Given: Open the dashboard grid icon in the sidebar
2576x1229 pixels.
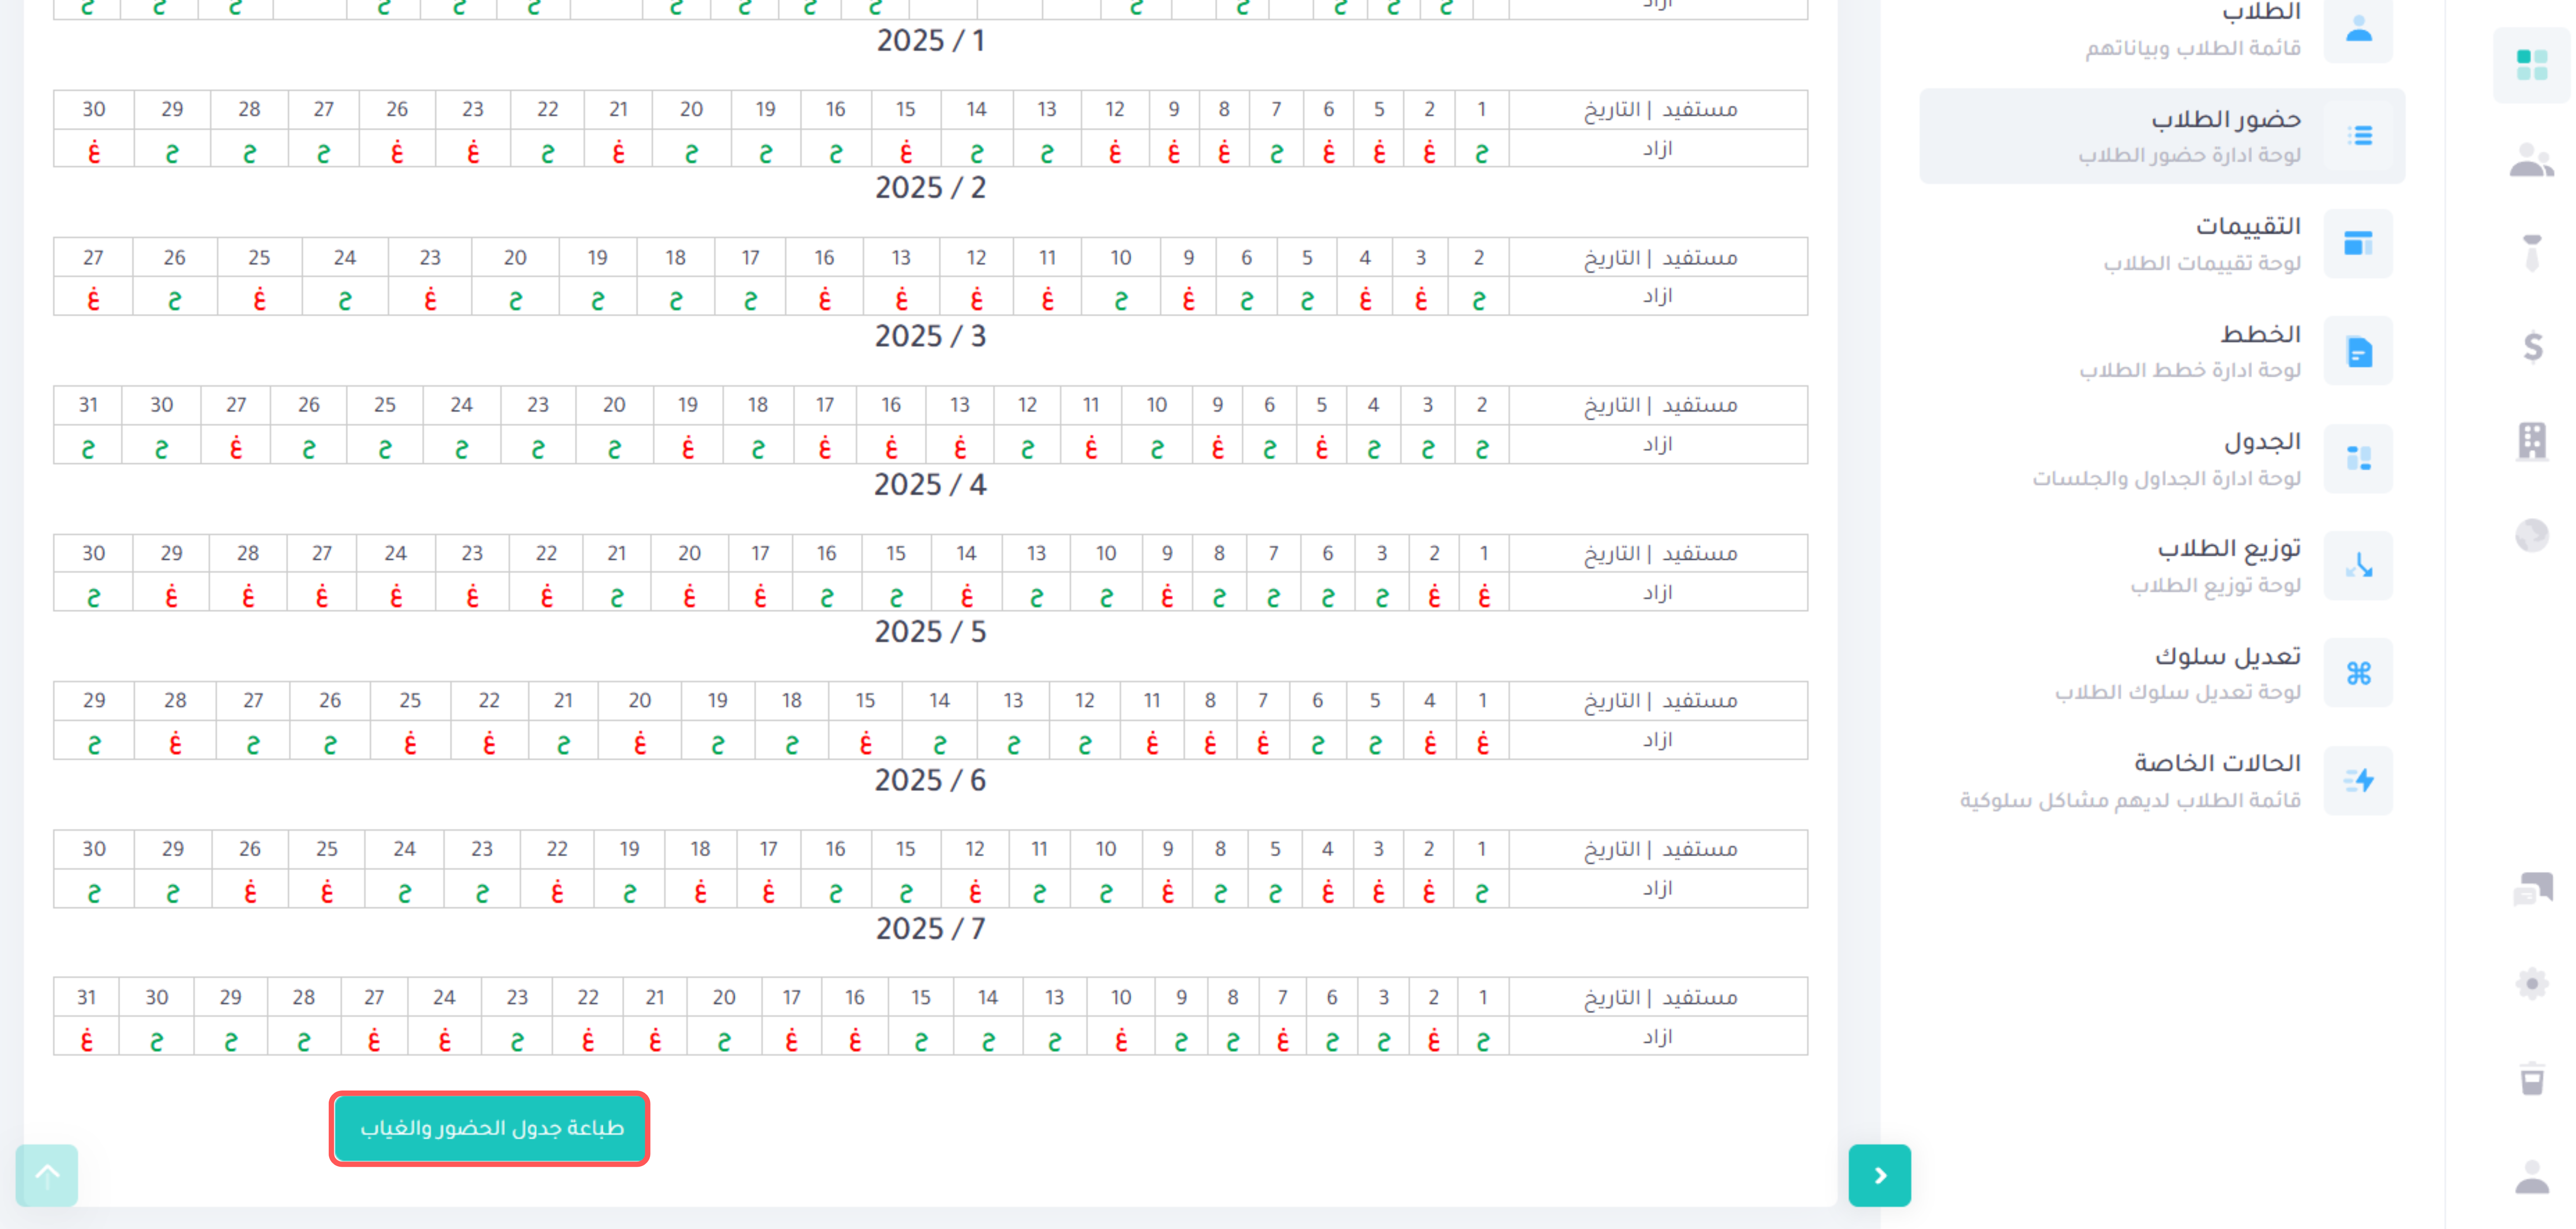Looking at the screenshot, I should click(x=2532, y=65).
